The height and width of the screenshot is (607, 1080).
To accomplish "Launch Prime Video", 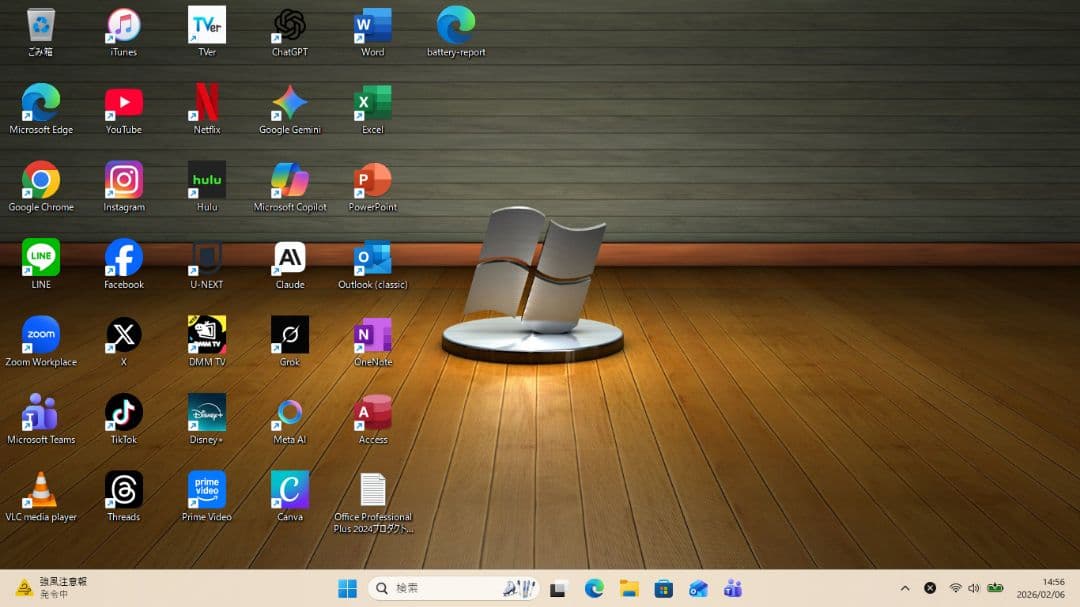I will tap(206, 489).
